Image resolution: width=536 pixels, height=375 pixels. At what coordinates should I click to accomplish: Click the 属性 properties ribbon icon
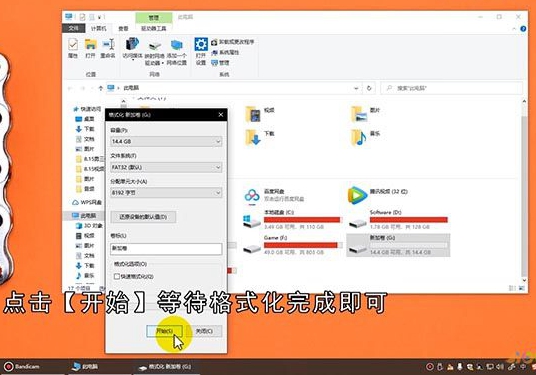[x=73, y=48]
